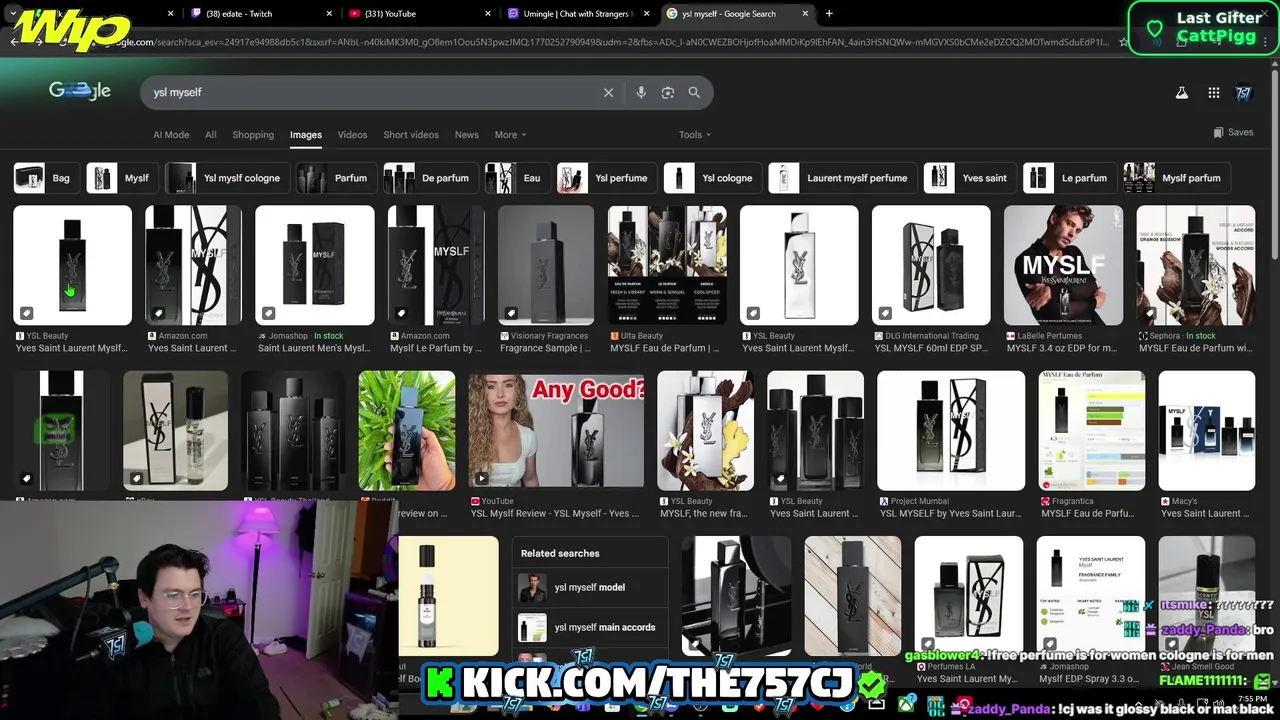Screen dimensions: 1280x720
Task: Filter images by Myslf parfum chip
Action: [1176, 178]
